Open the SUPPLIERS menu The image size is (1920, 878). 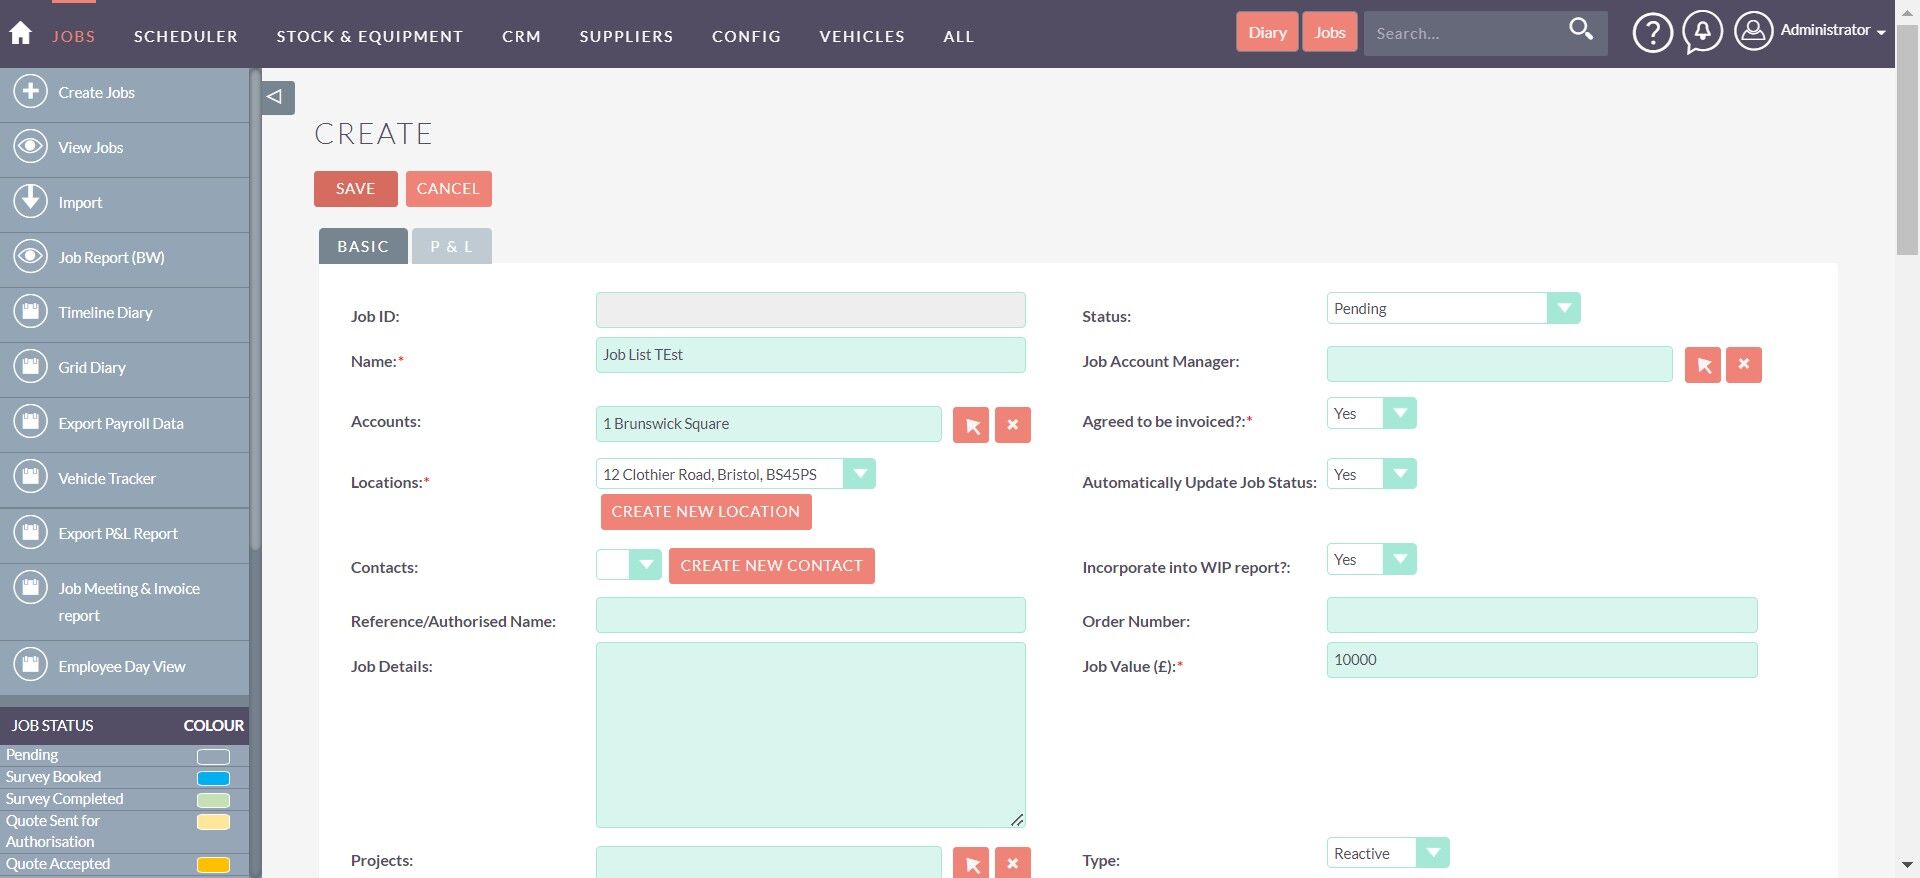(x=626, y=36)
